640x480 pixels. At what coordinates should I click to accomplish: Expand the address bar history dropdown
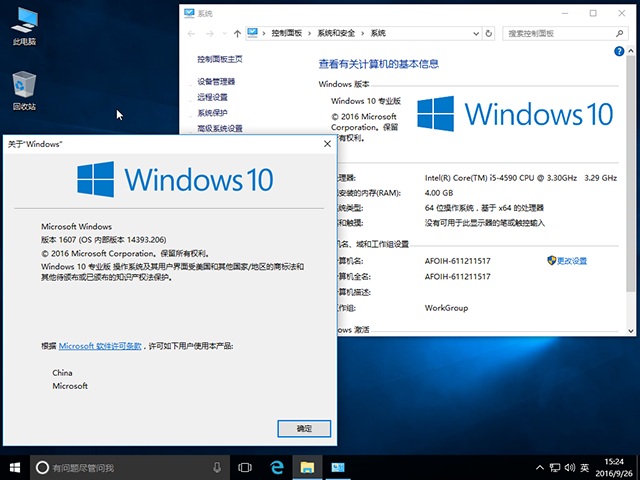point(476,33)
